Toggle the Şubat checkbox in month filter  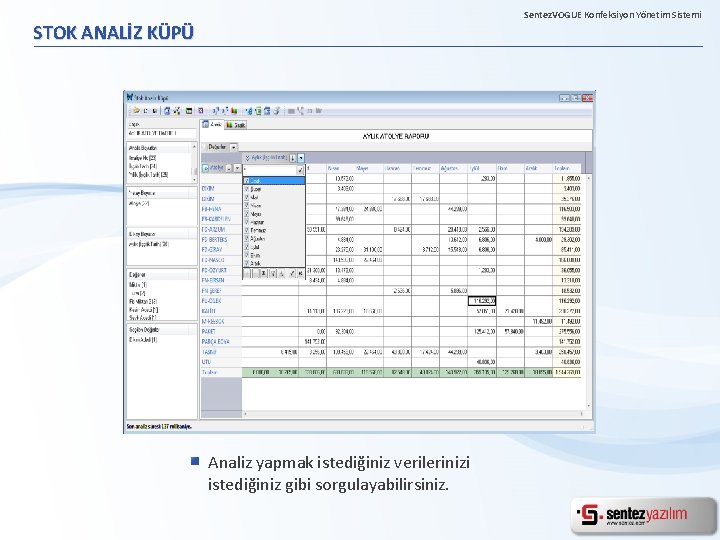(247, 189)
